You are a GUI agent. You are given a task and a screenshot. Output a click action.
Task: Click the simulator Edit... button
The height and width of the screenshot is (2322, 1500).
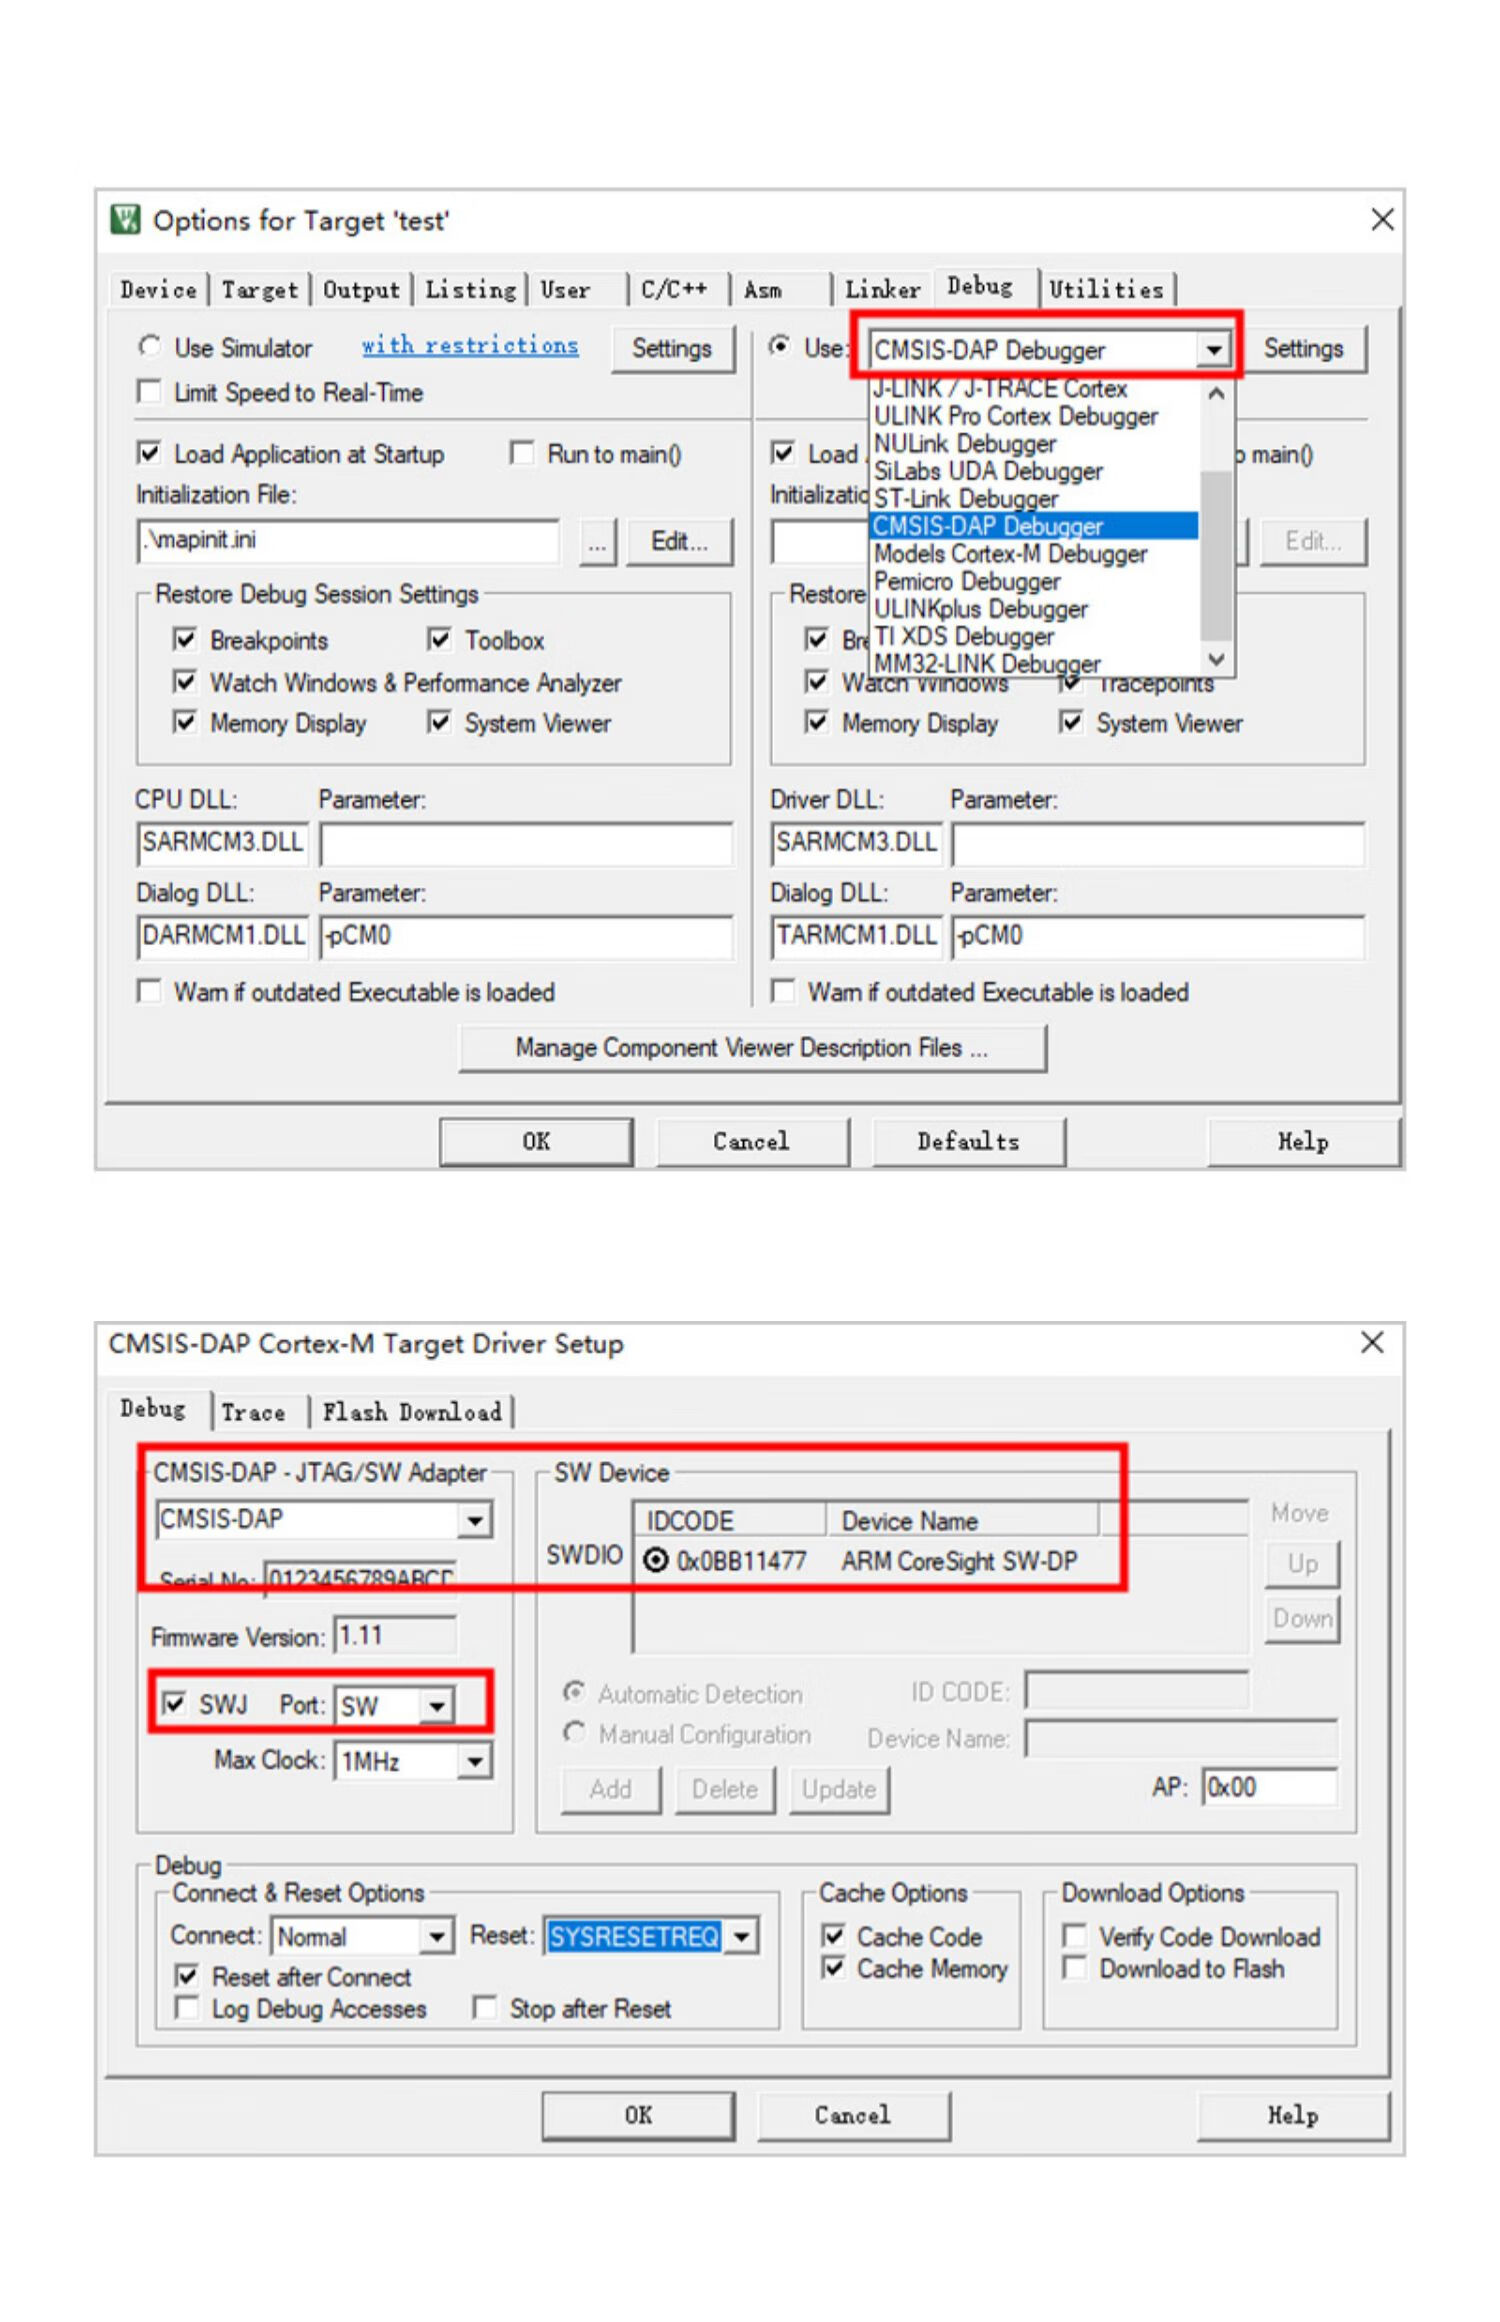coord(679,542)
